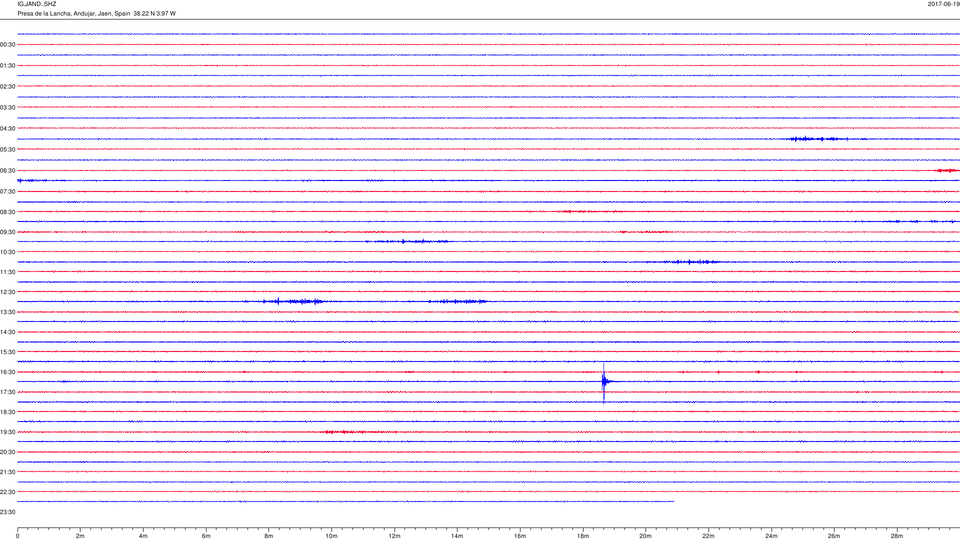The image size is (960, 540).
Task: Click the station code IG.JAND..SHZ title
Action: 37,4
